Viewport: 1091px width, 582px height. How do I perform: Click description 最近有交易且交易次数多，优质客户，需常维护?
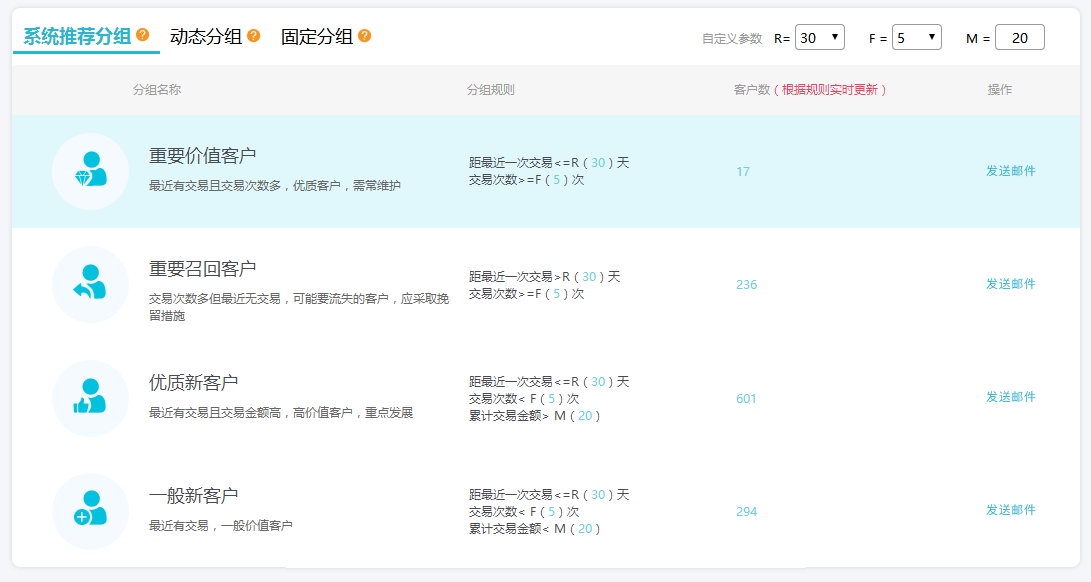pyautogui.click(x=275, y=186)
